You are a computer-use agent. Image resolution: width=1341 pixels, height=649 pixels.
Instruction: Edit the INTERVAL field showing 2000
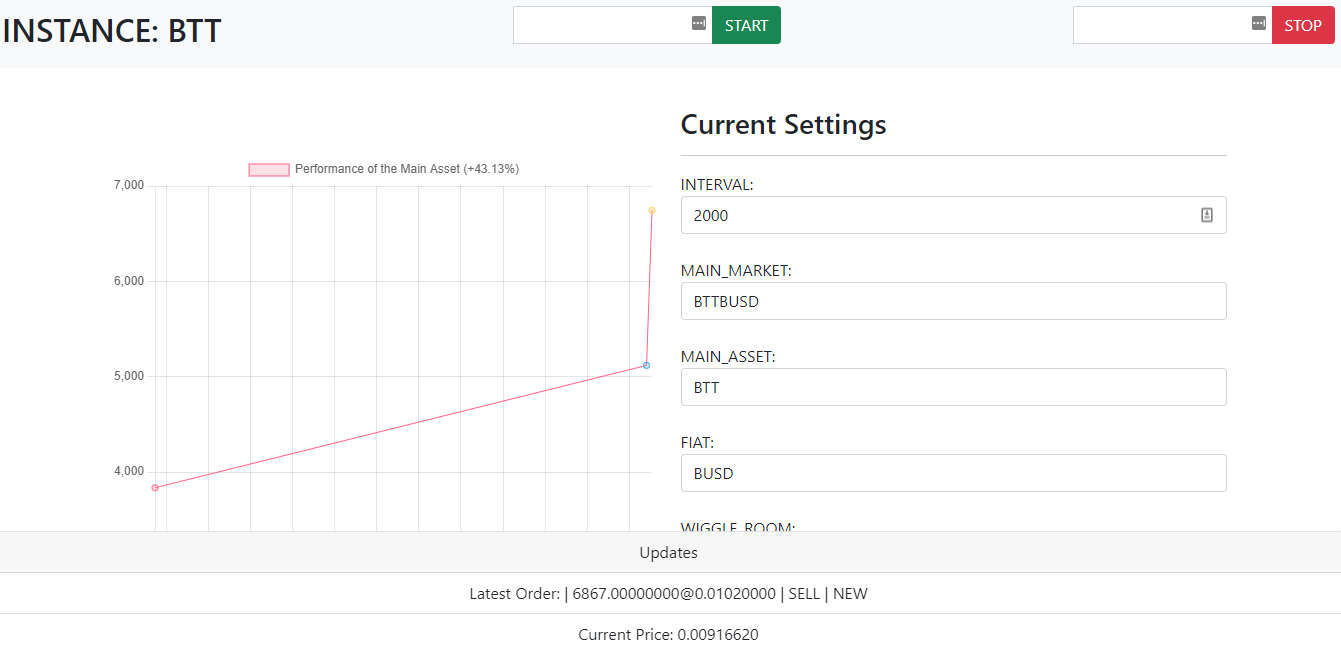[x=953, y=215]
